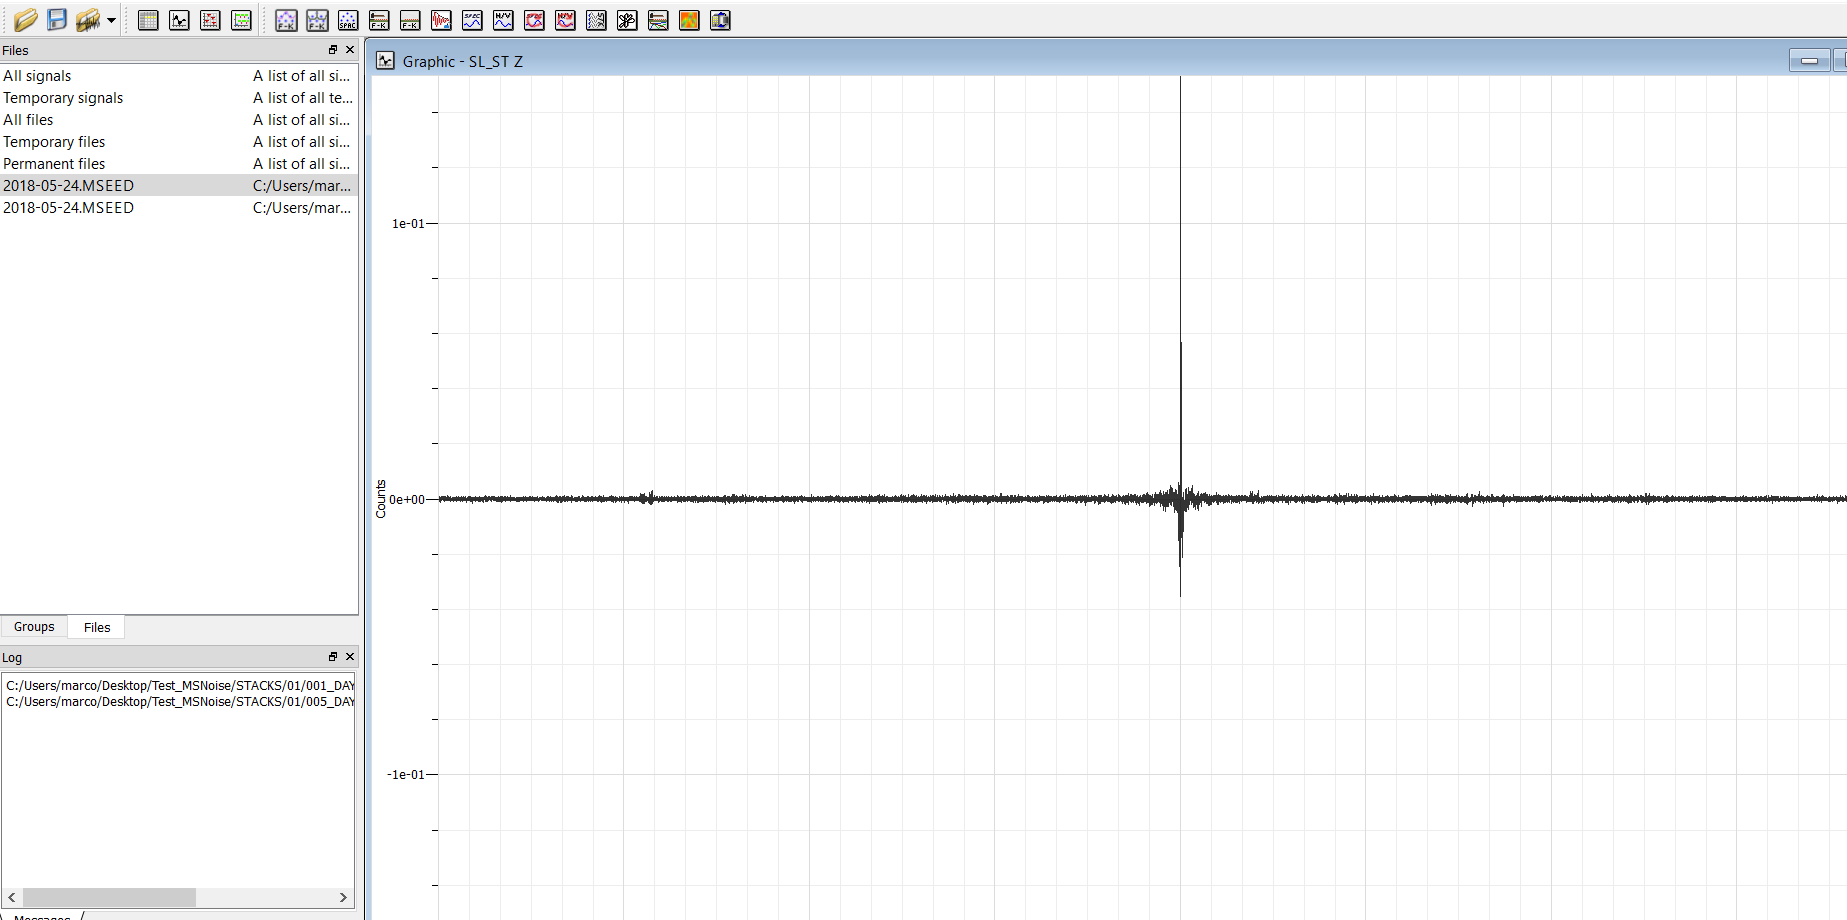Open the import signals dropdown arrow
The width and height of the screenshot is (1847, 920).
tap(111, 20)
